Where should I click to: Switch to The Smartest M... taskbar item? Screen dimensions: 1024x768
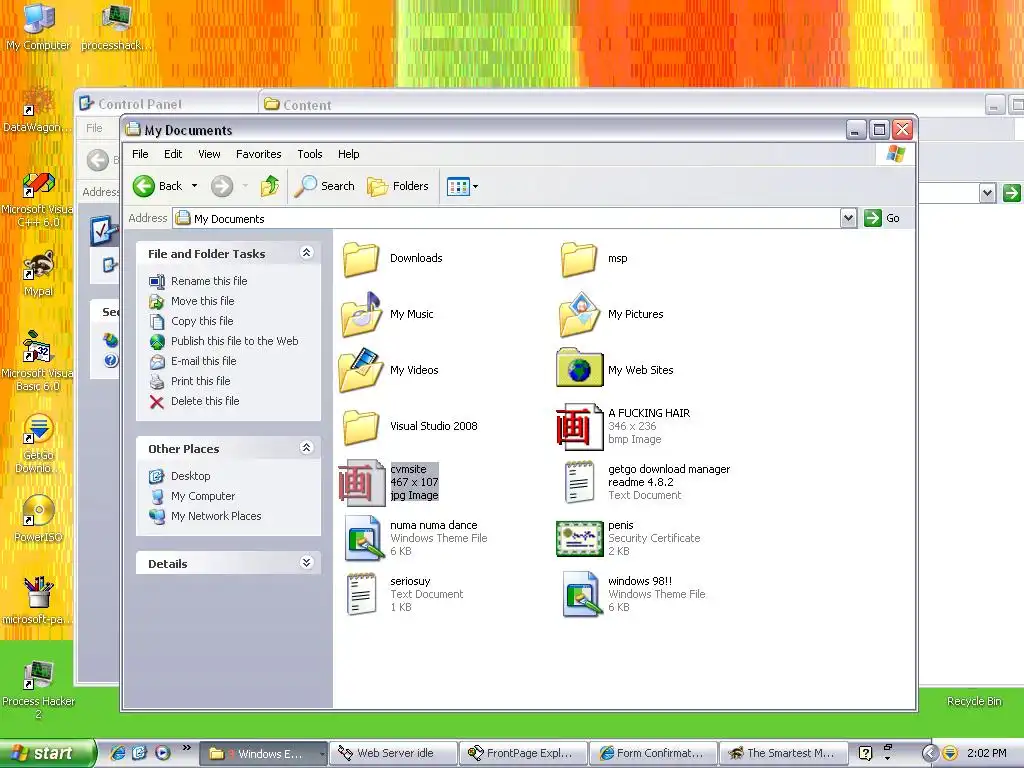(x=782, y=754)
